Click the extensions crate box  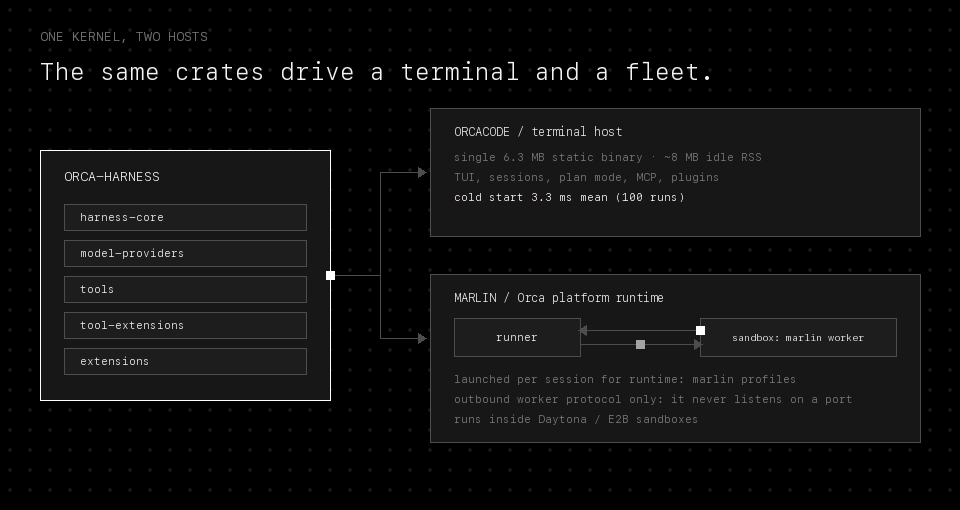pos(186,362)
